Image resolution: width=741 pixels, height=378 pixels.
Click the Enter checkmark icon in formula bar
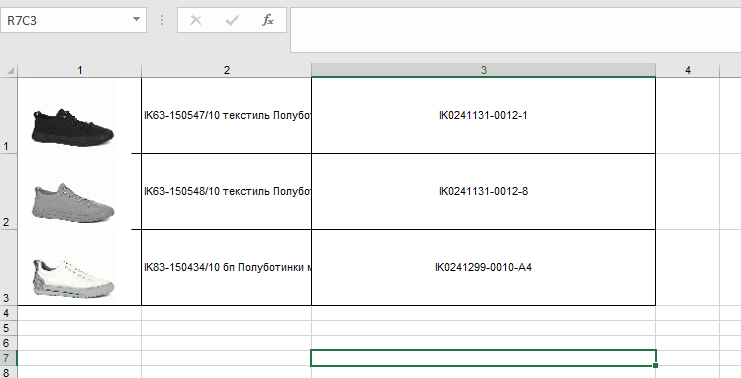tap(232, 20)
